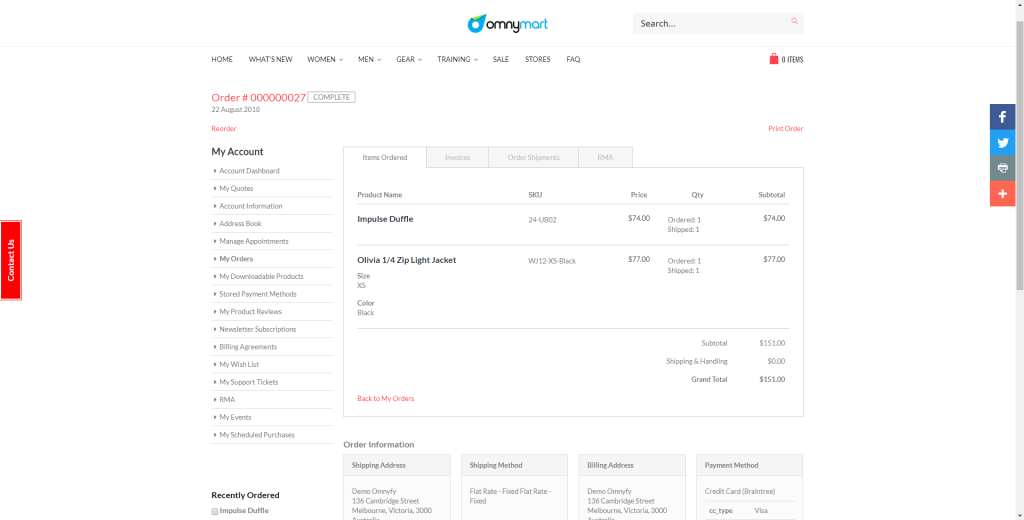Click the Reorder link
This screenshot has width=1024, height=520.
(x=224, y=129)
